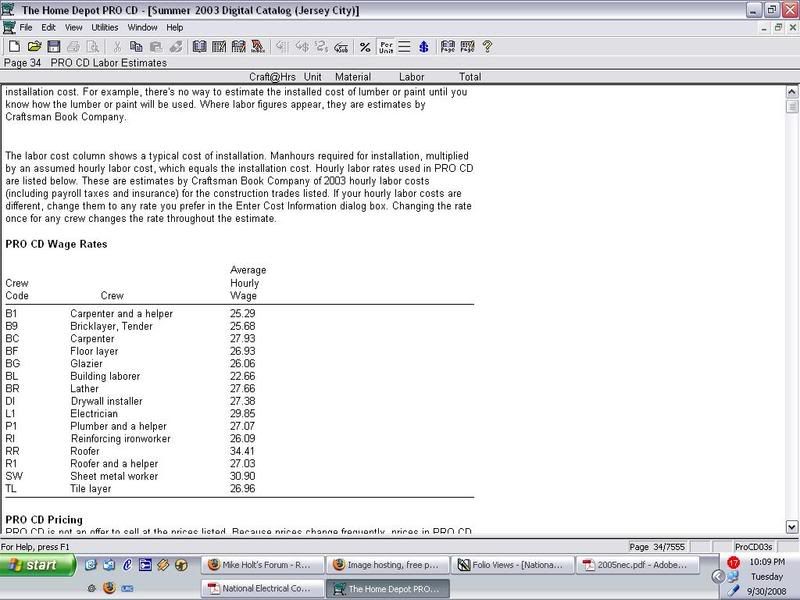Click the Page 34/7555 status field
Viewport: 800px width, 600px height.
pos(657,547)
